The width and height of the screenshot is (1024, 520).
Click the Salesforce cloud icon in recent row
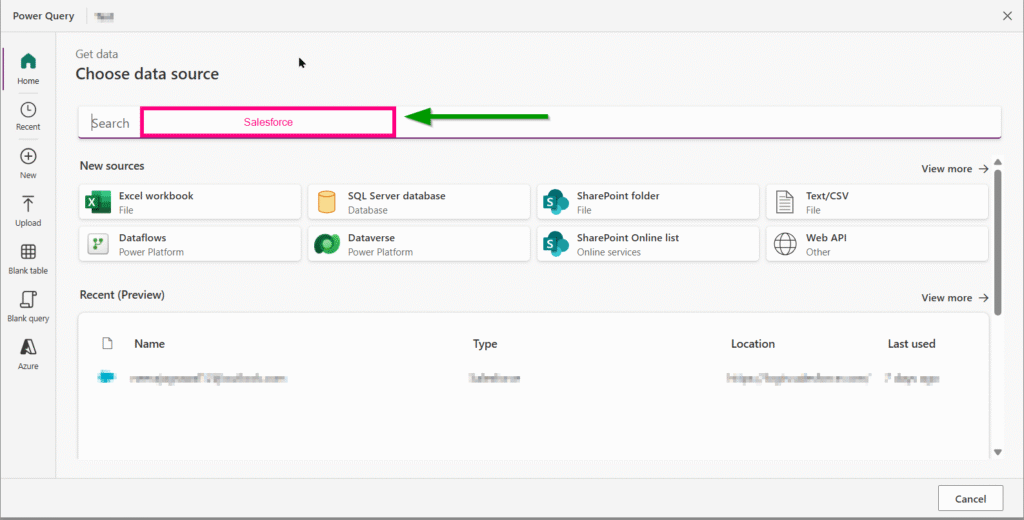tap(106, 378)
